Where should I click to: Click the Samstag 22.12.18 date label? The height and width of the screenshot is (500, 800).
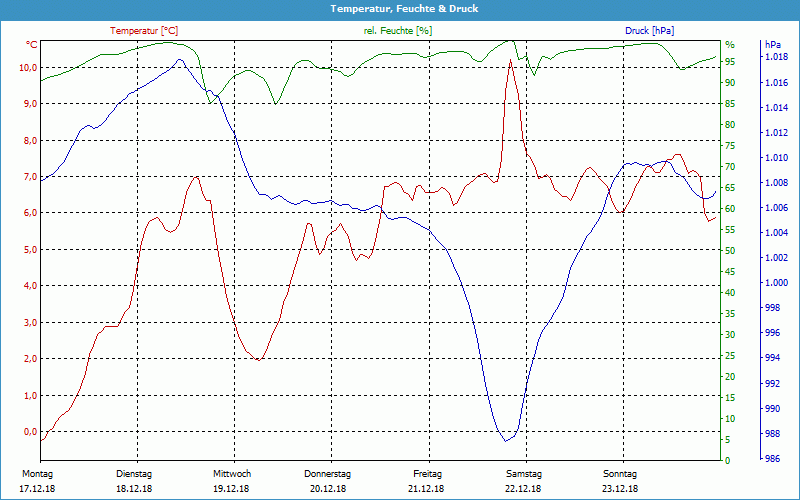523,481
